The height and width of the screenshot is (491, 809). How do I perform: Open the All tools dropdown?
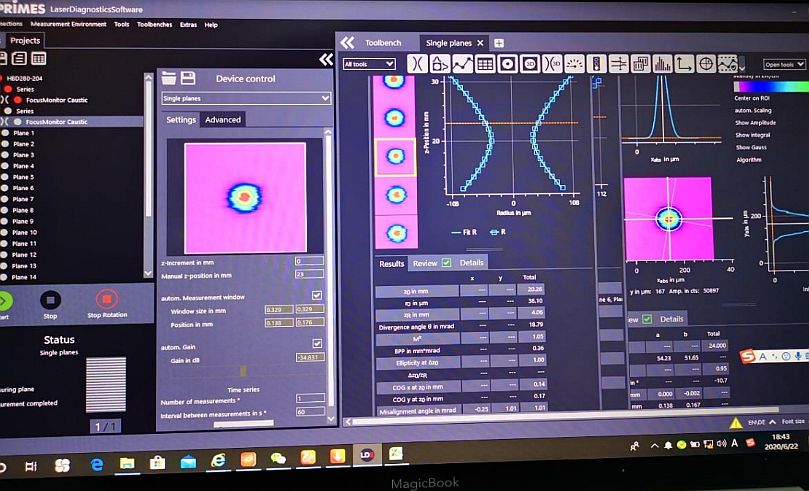(369, 64)
